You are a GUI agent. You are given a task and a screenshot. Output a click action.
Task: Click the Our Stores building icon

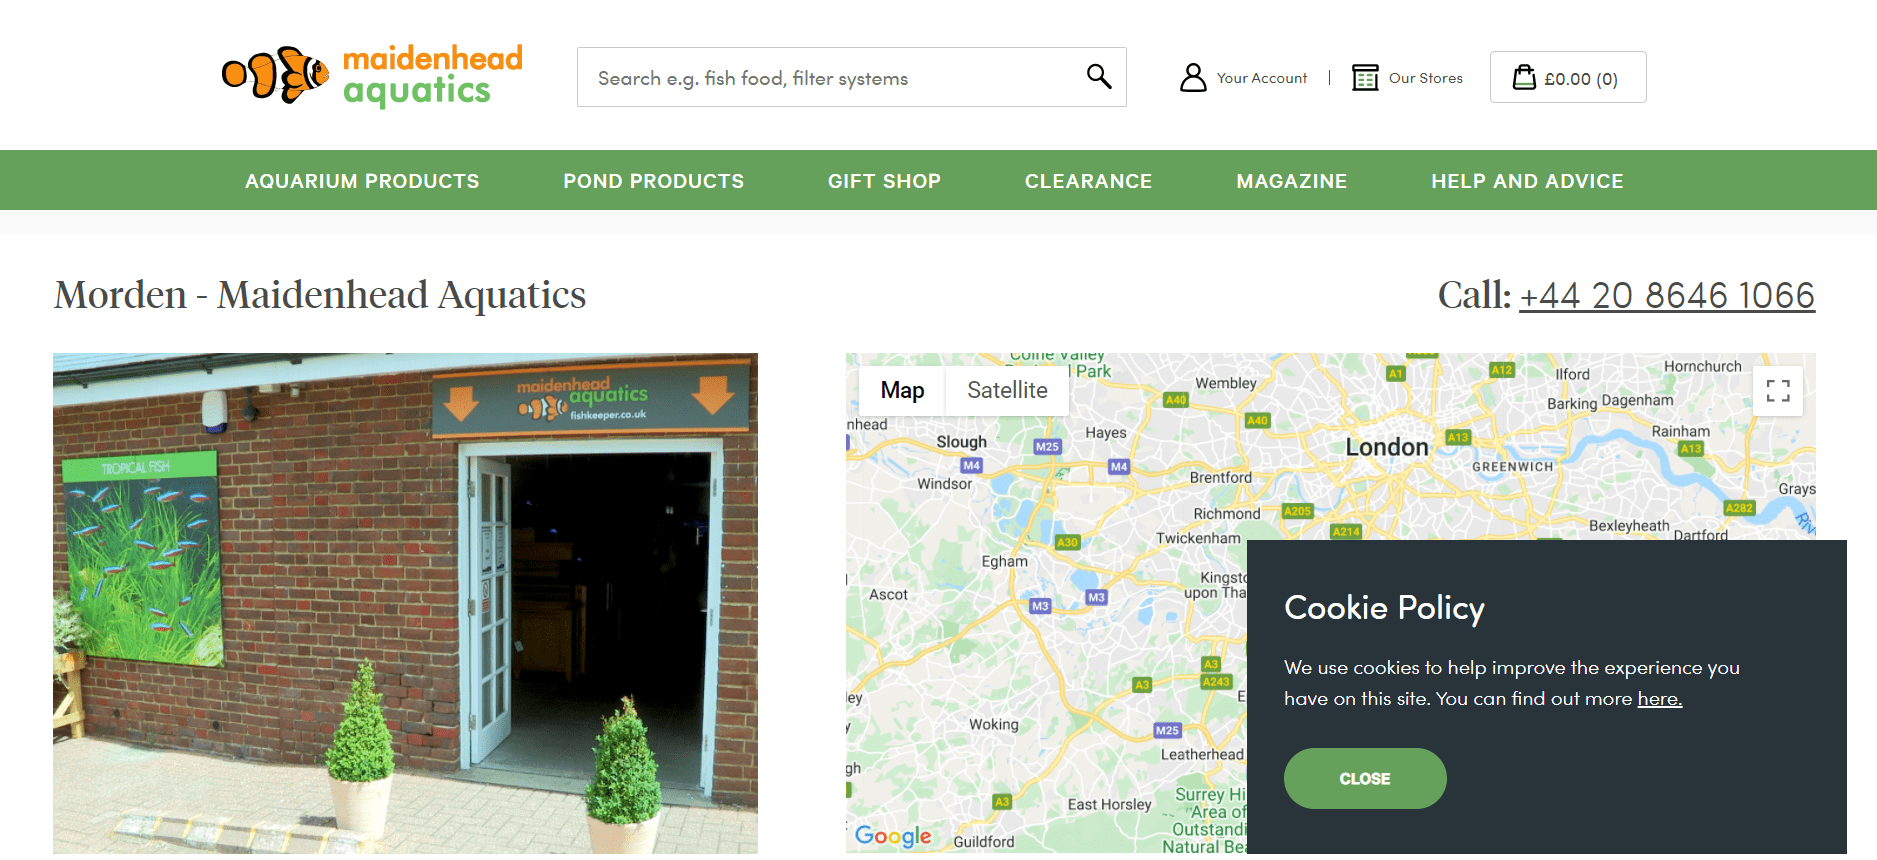(1365, 78)
